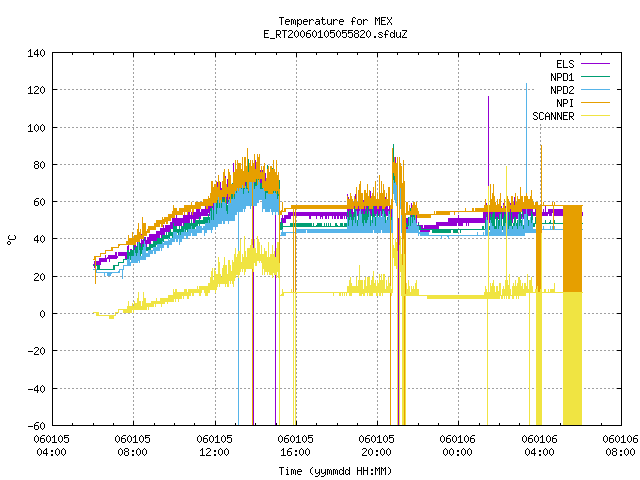Click the y-axis label 100

pyautogui.click(x=36, y=128)
